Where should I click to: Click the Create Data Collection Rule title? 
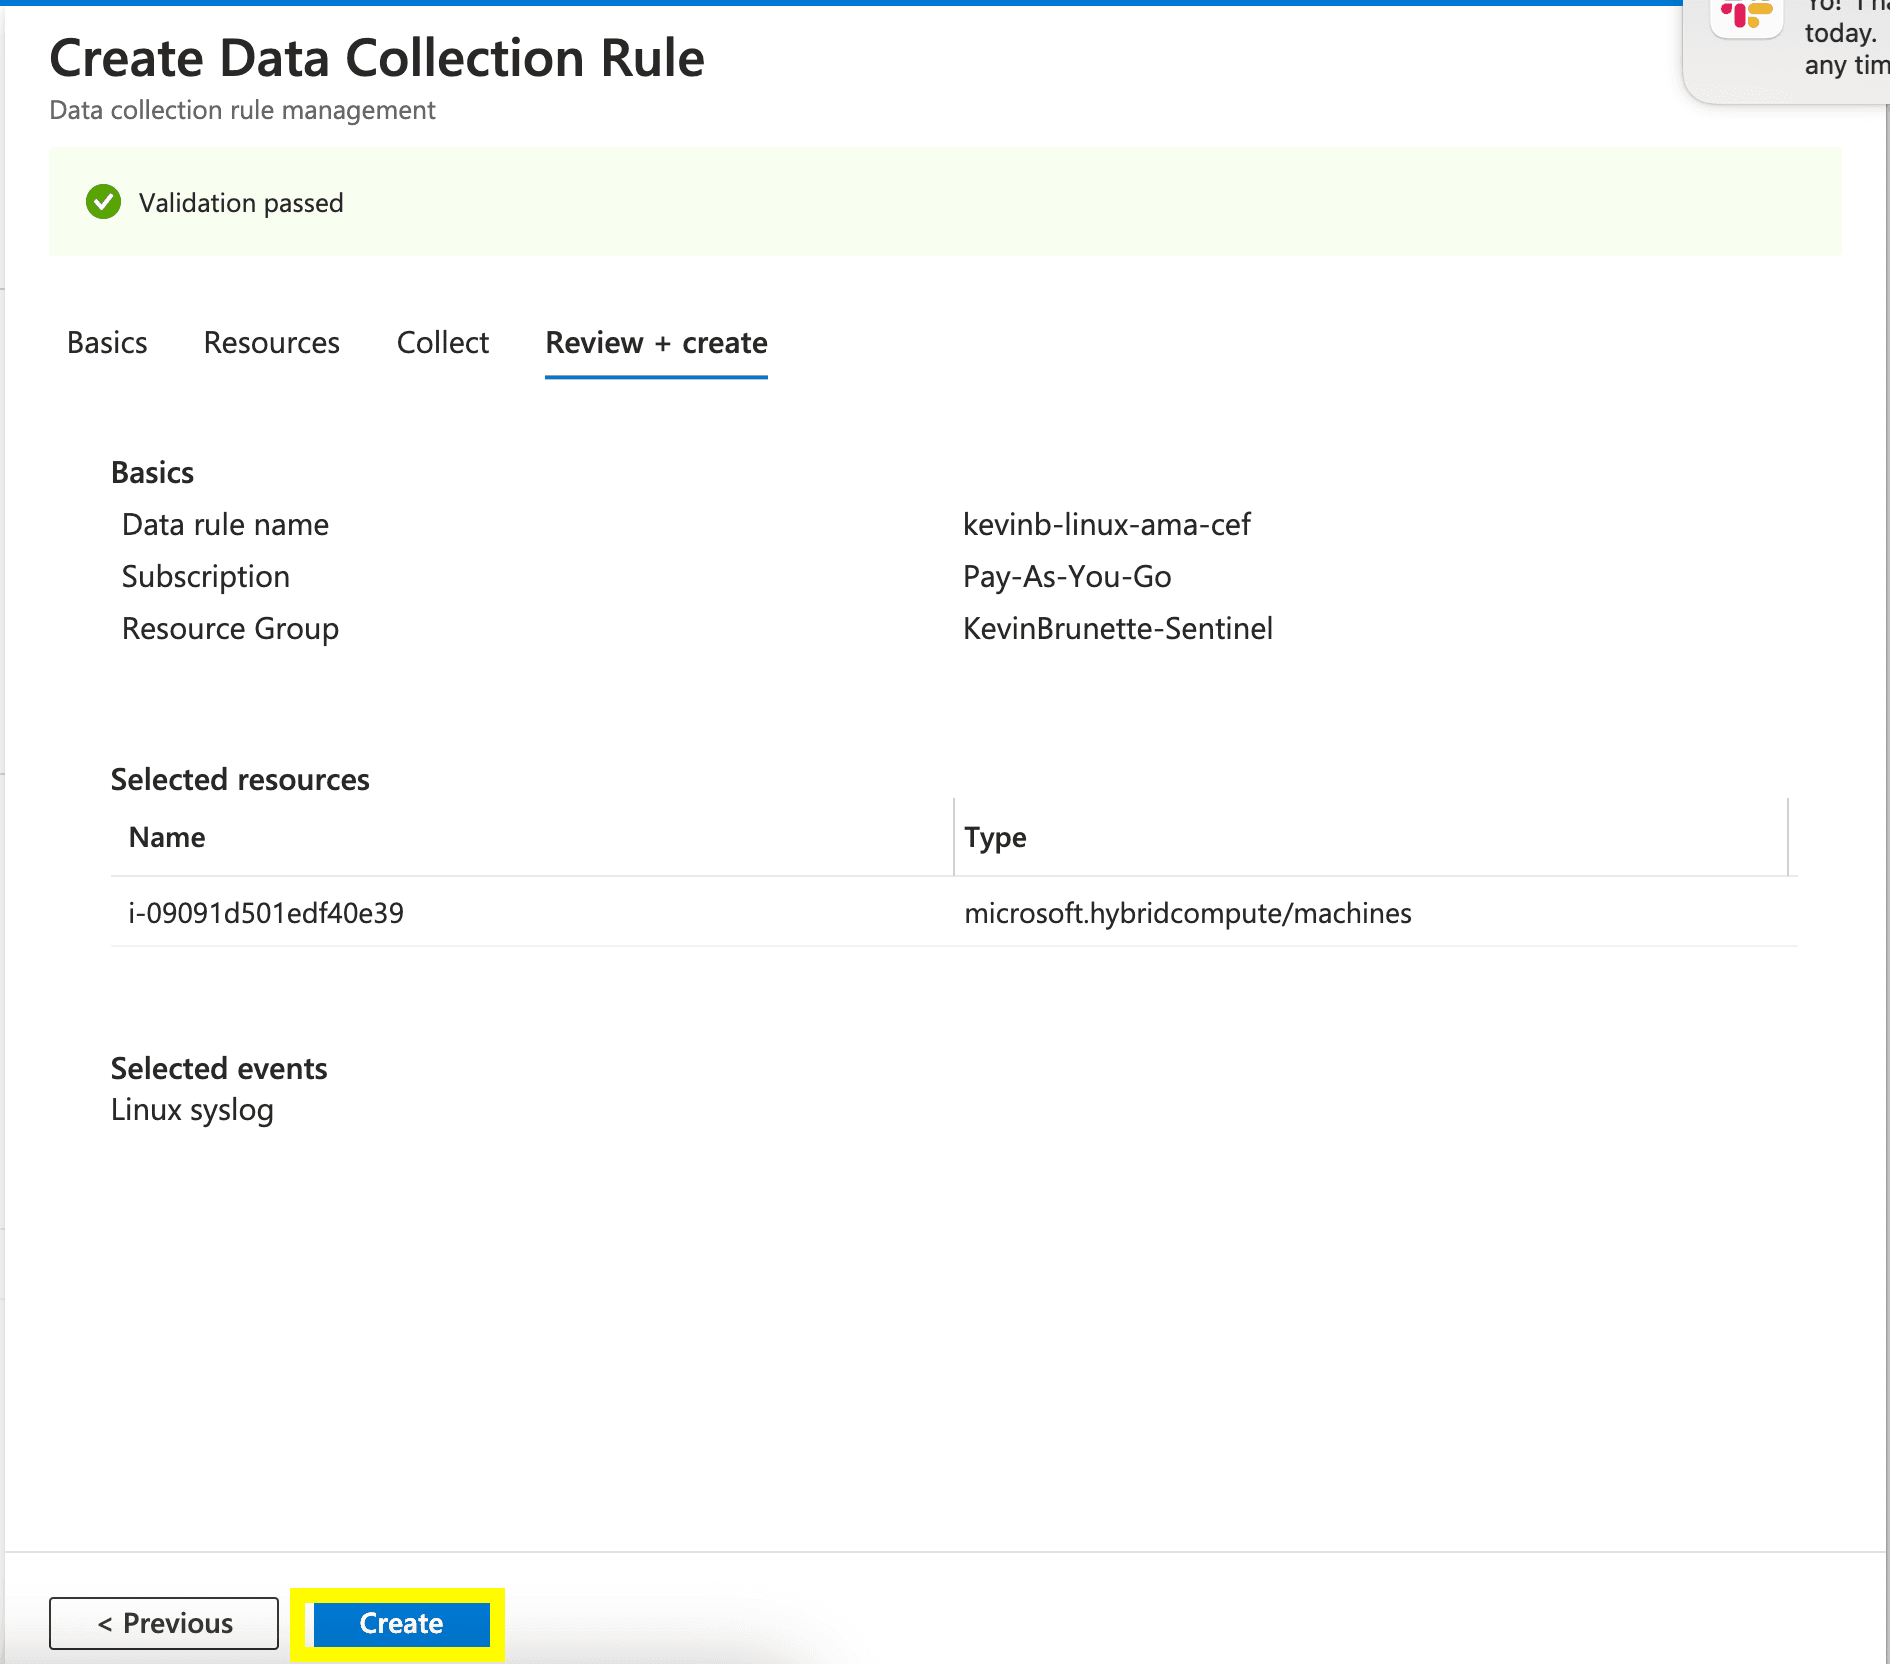coord(376,58)
